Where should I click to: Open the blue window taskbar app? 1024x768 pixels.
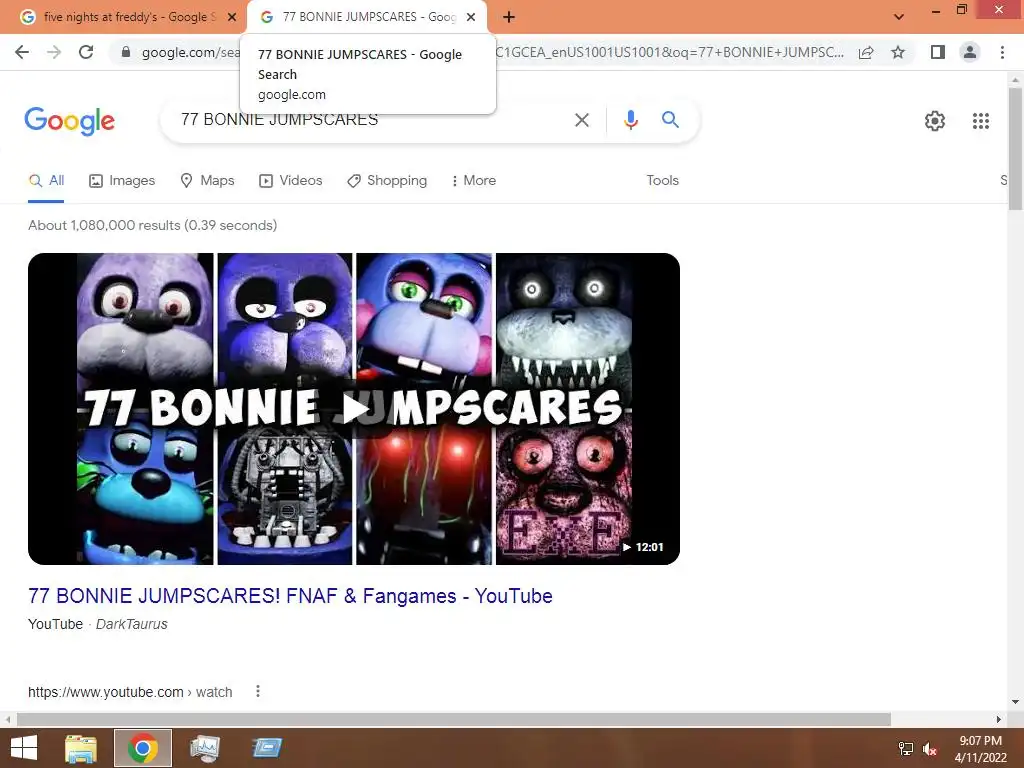pyautogui.click(x=266, y=748)
